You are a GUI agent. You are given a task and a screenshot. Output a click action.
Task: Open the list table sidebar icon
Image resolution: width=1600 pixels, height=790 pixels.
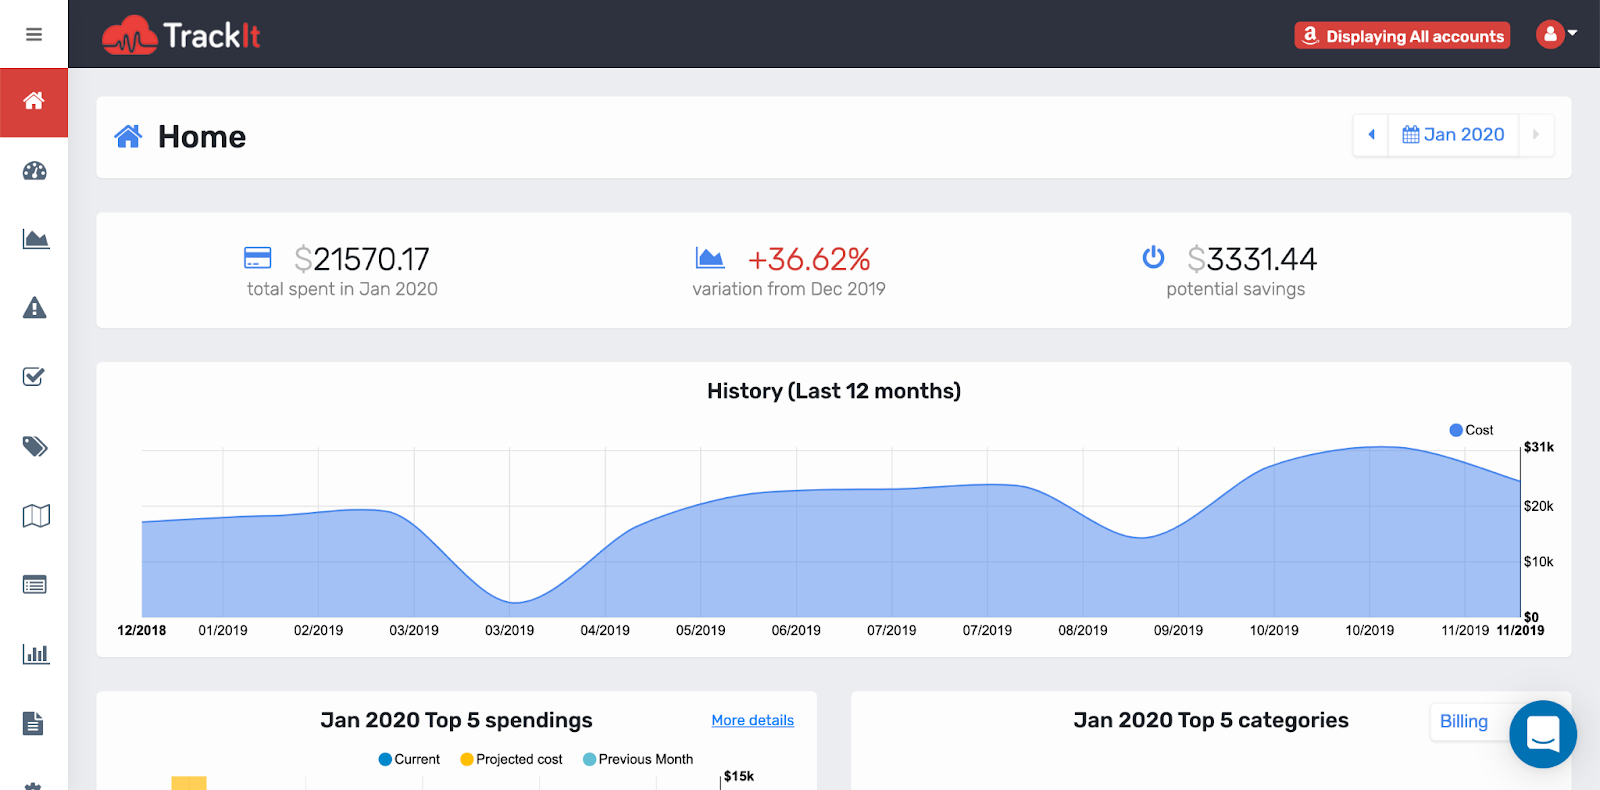(x=35, y=585)
